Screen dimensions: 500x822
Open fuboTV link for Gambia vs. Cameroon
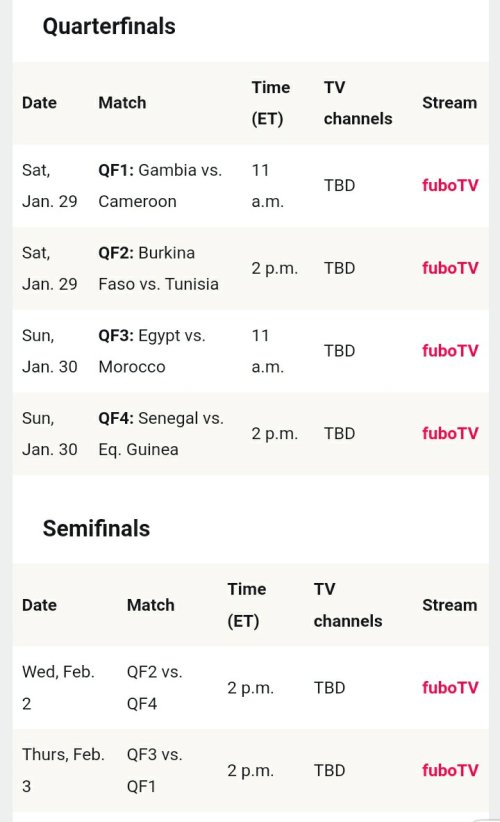click(x=450, y=186)
